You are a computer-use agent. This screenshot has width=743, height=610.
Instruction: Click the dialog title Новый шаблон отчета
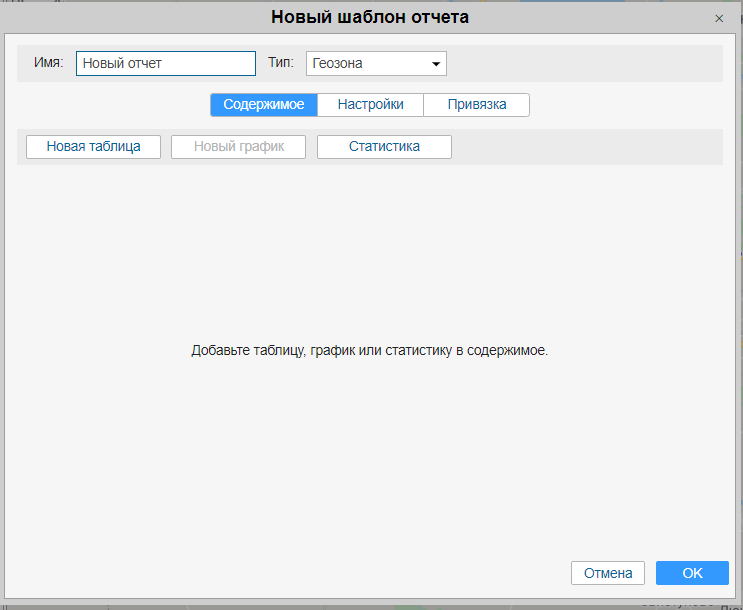coord(370,17)
